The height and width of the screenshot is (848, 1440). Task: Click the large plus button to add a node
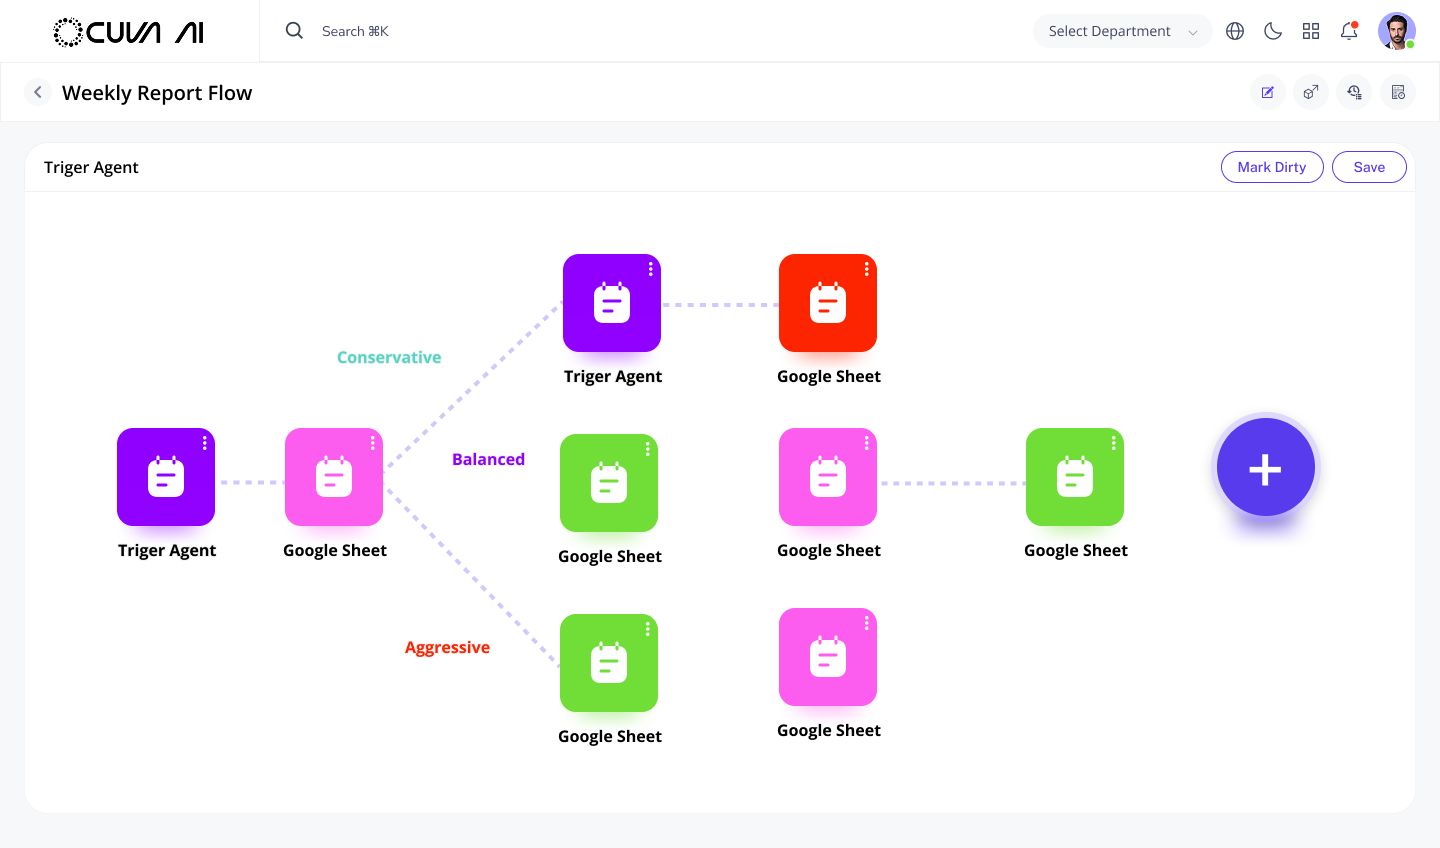pyautogui.click(x=1265, y=466)
